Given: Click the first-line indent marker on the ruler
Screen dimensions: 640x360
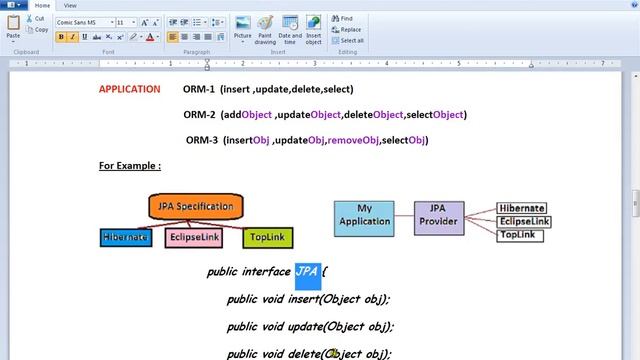Looking at the screenshot, I should tap(207, 61).
